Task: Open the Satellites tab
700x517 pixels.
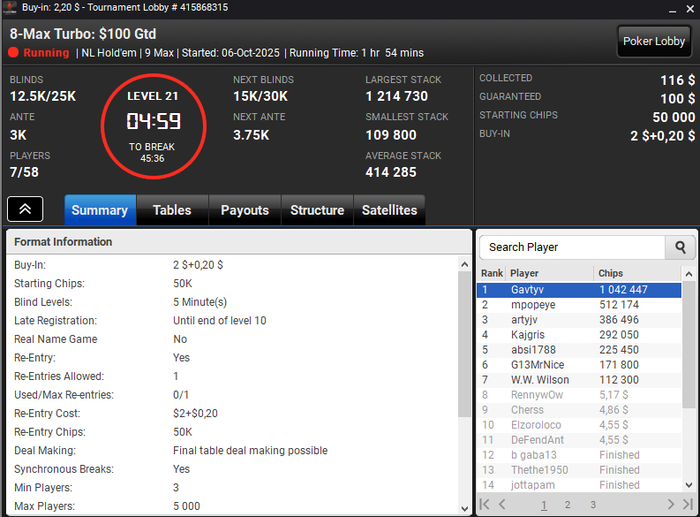Action: (x=389, y=210)
